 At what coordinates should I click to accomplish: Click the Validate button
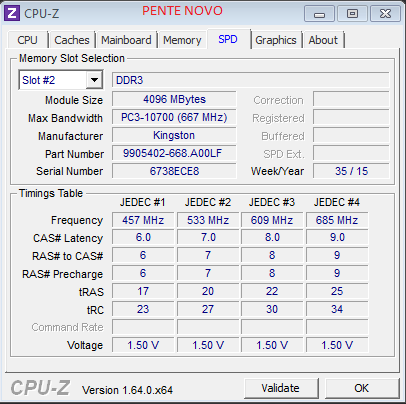281,388
